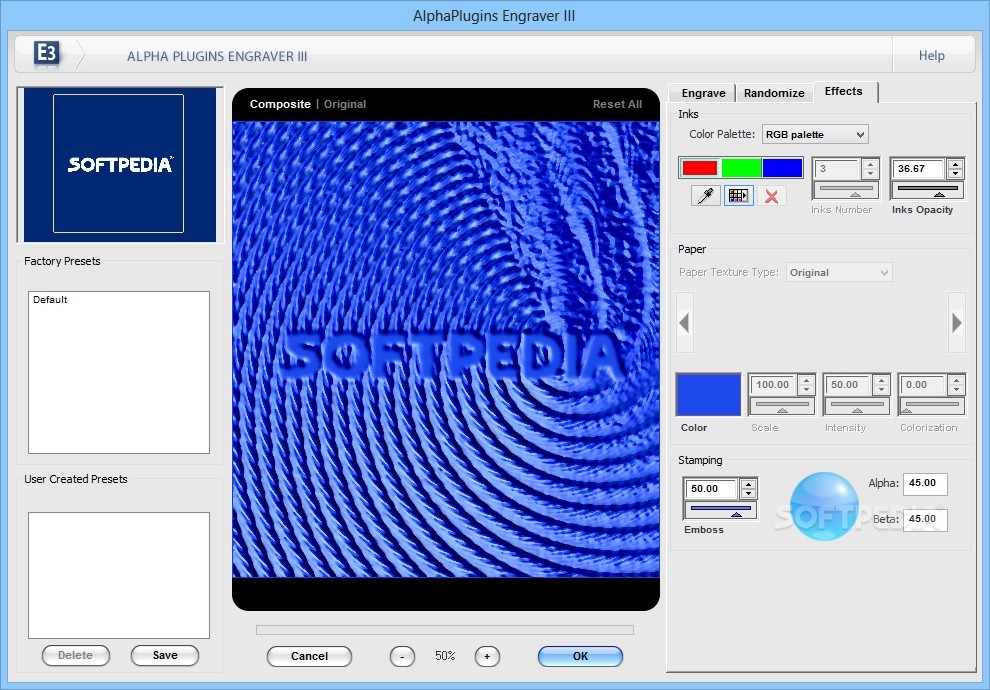The image size is (990, 690).
Task: Delete ink with the red X icon
Action: pos(771,196)
